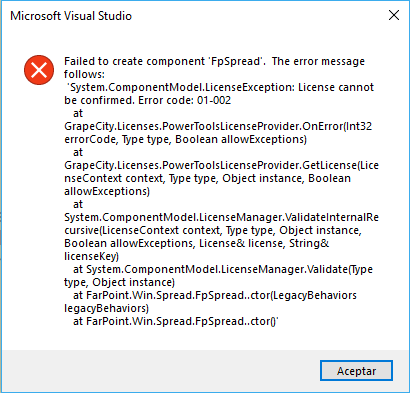This screenshot has width=410, height=393.
Task: Click the Aceptar button
Action: 356,370
